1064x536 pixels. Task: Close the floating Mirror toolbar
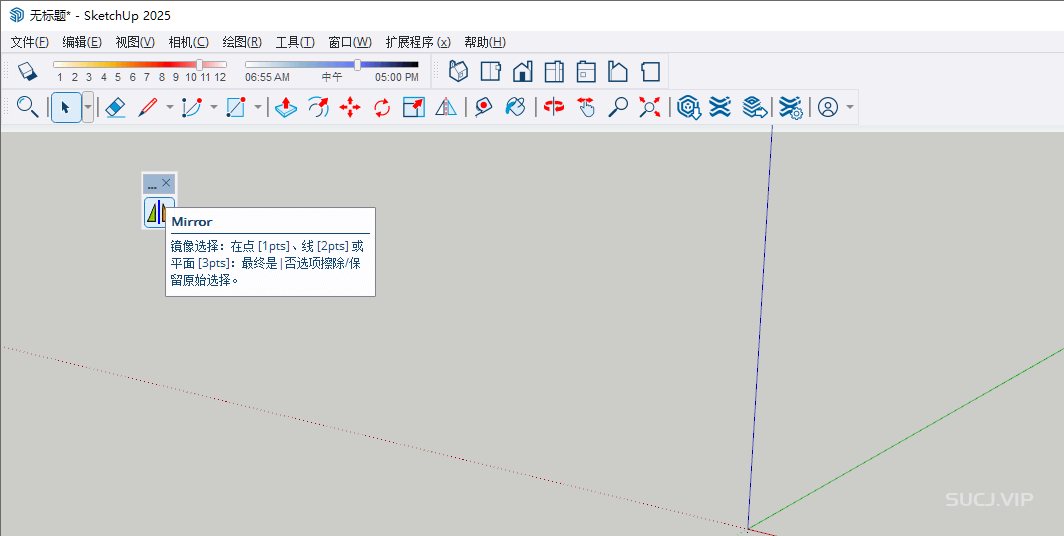[x=166, y=183]
